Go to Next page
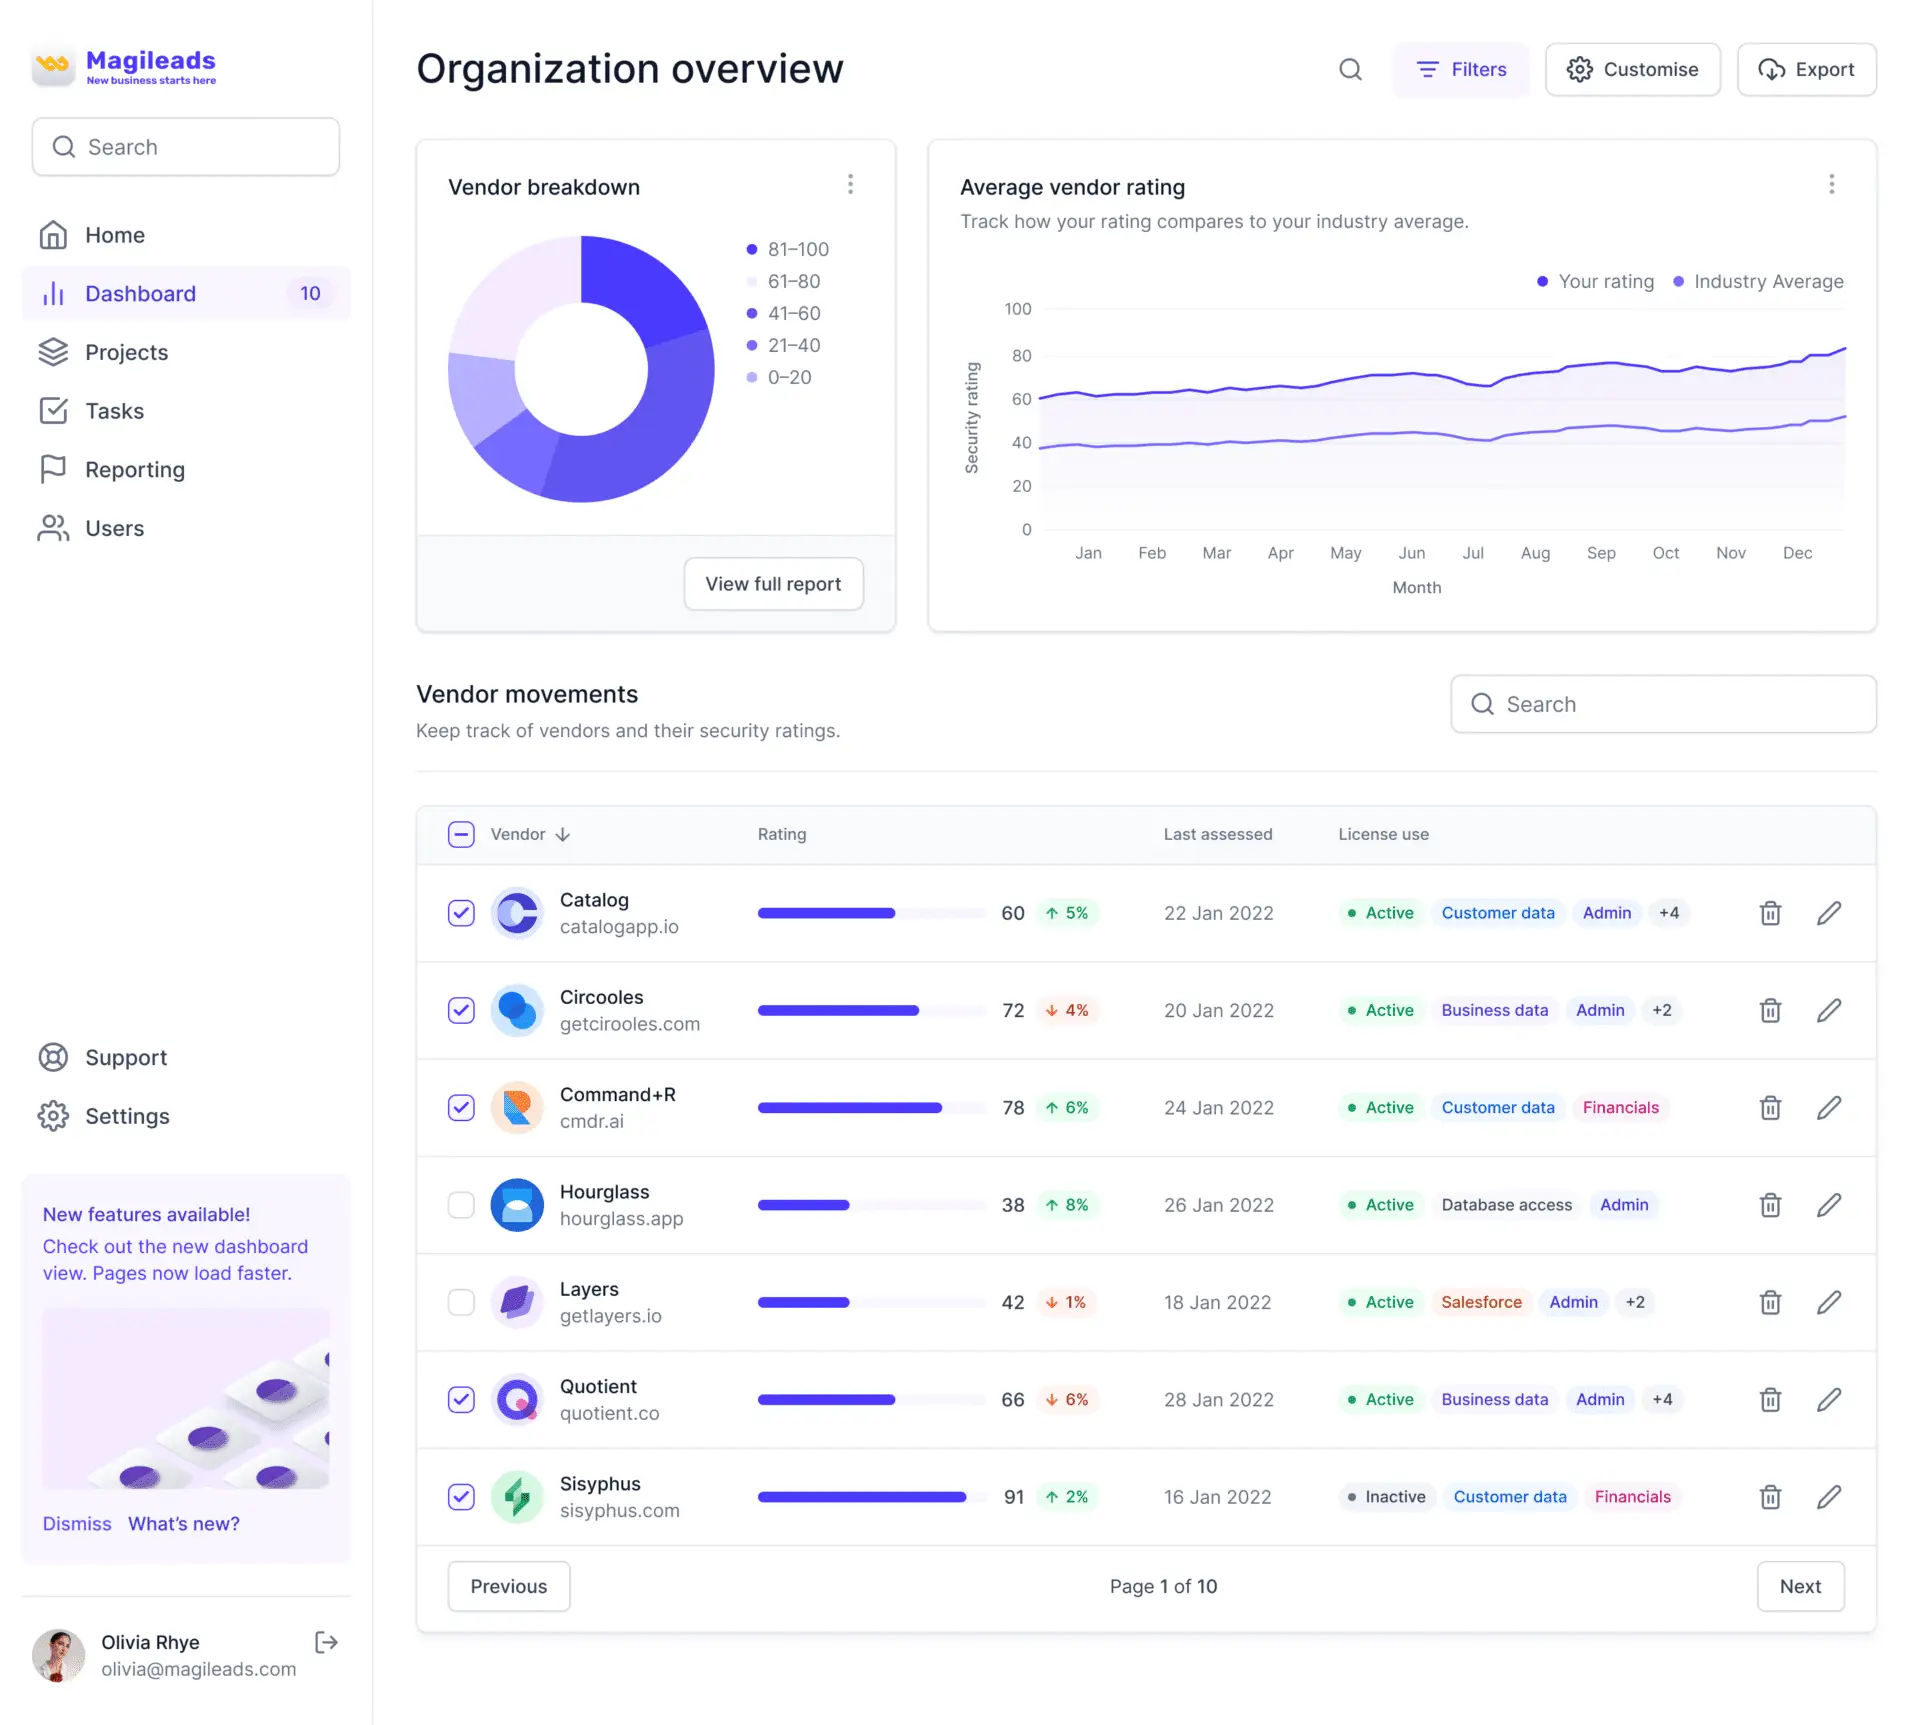 (x=1800, y=1586)
